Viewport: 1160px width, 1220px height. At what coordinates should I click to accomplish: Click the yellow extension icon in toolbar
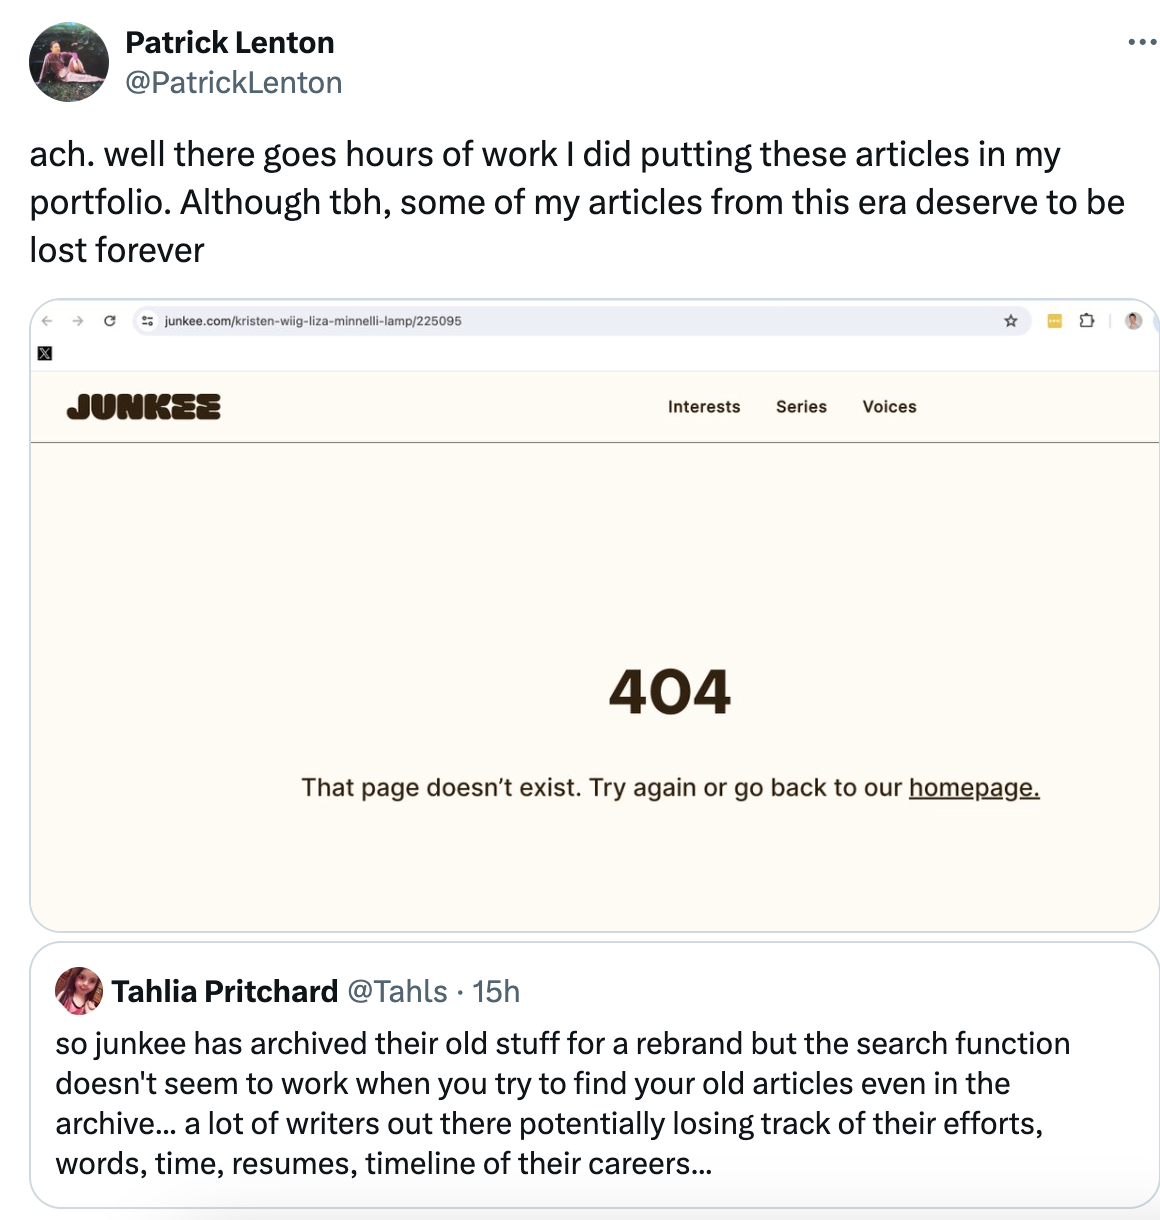pyautogui.click(x=1054, y=321)
